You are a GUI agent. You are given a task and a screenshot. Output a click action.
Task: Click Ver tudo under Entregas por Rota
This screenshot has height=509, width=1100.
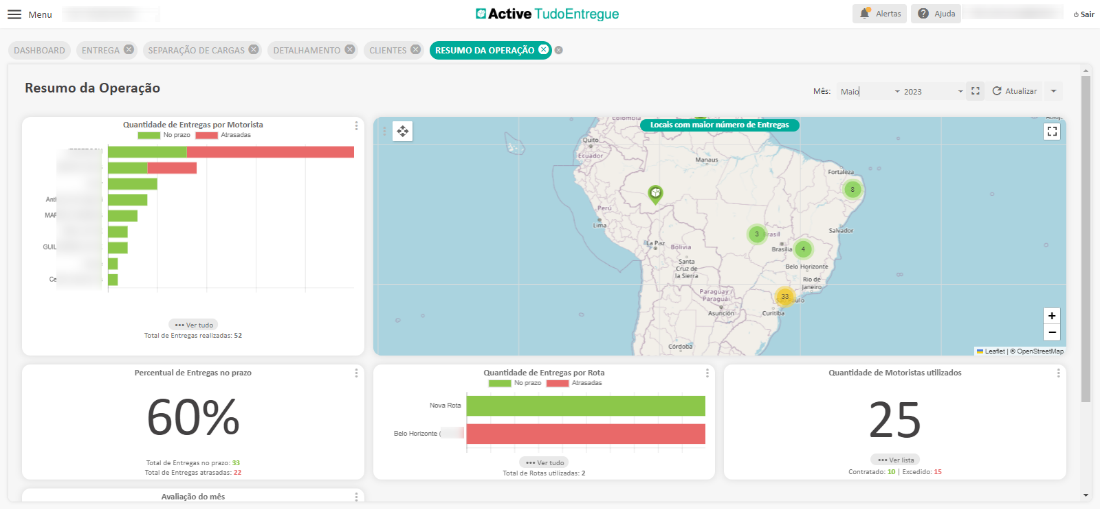pos(544,463)
